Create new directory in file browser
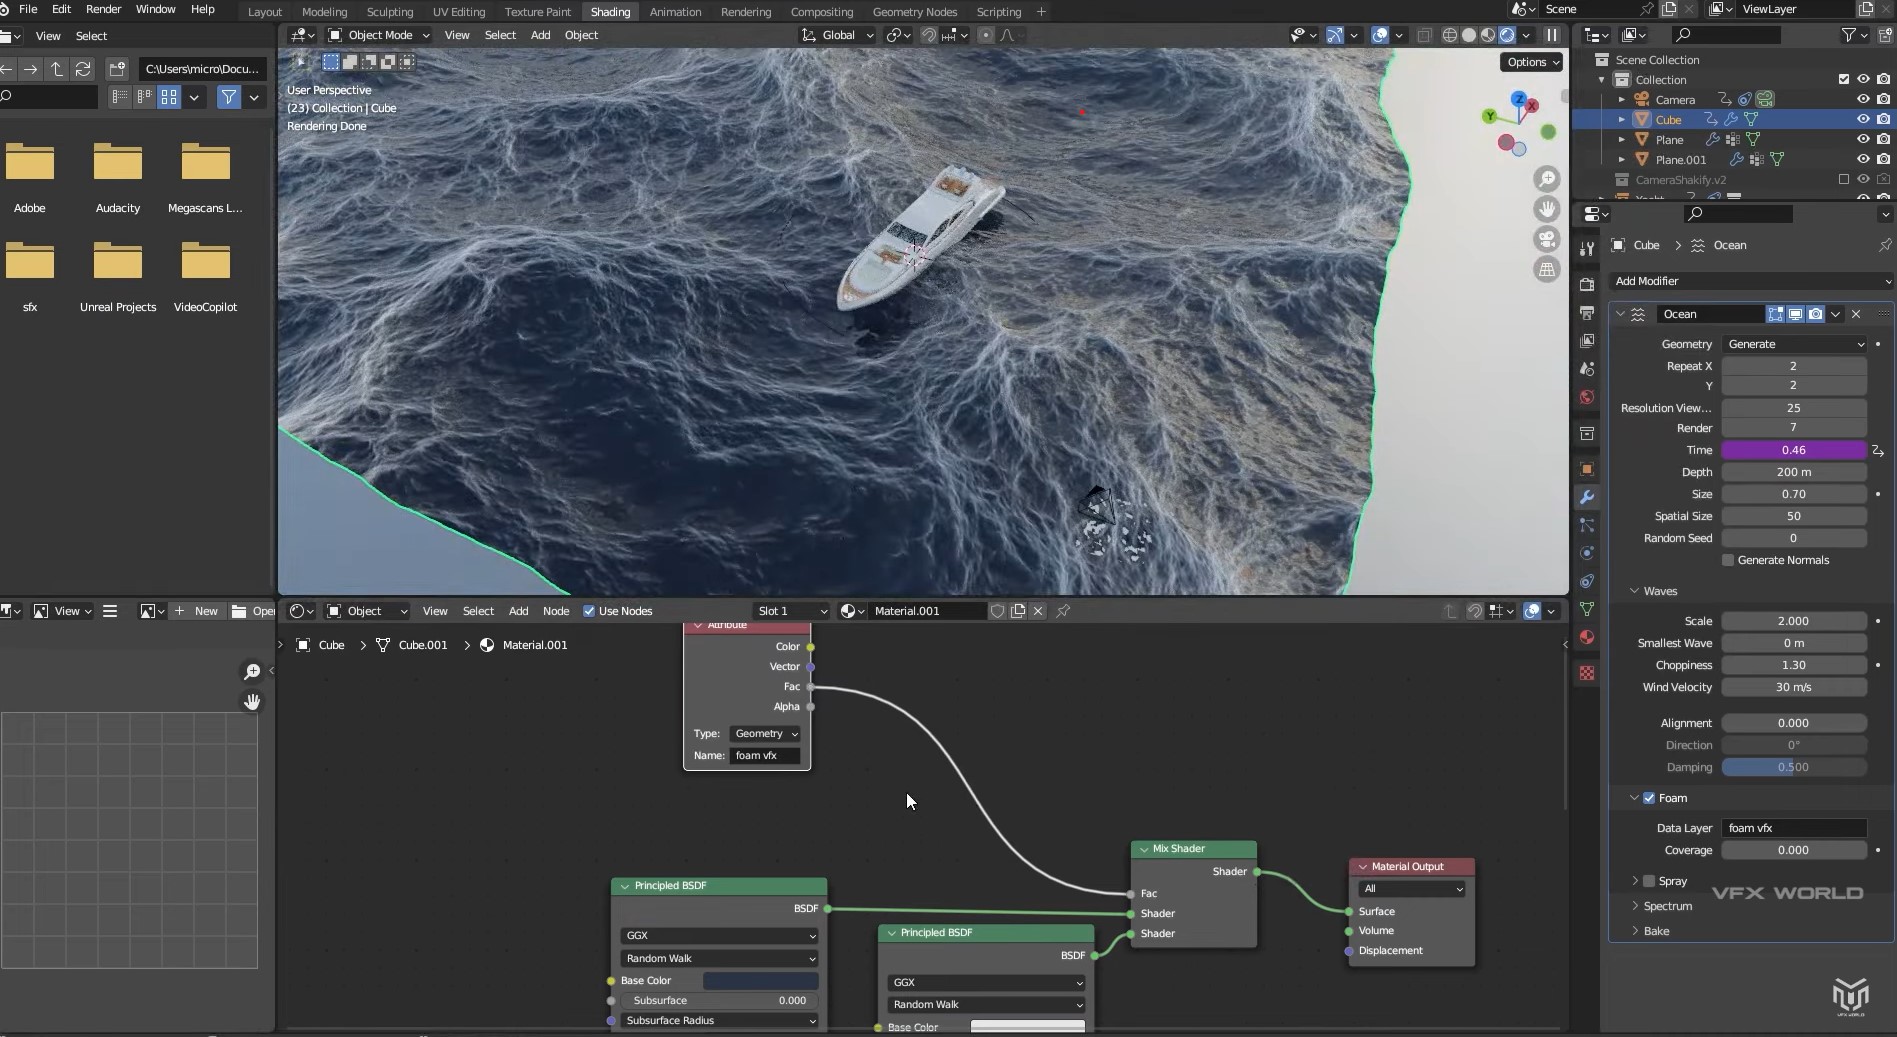This screenshot has width=1897, height=1037. (x=117, y=69)
